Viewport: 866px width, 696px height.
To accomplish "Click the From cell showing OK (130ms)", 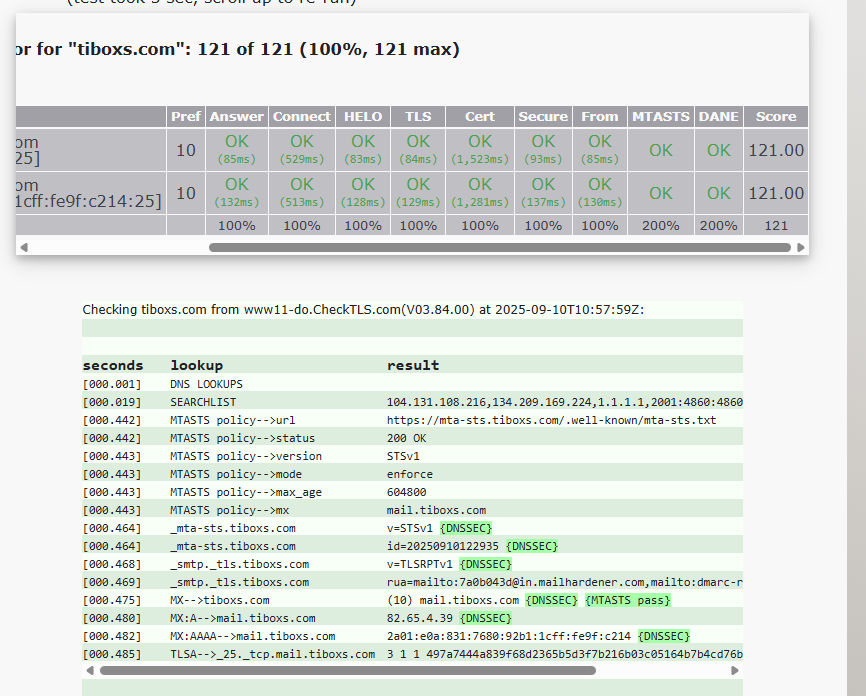I will [600, 193].
